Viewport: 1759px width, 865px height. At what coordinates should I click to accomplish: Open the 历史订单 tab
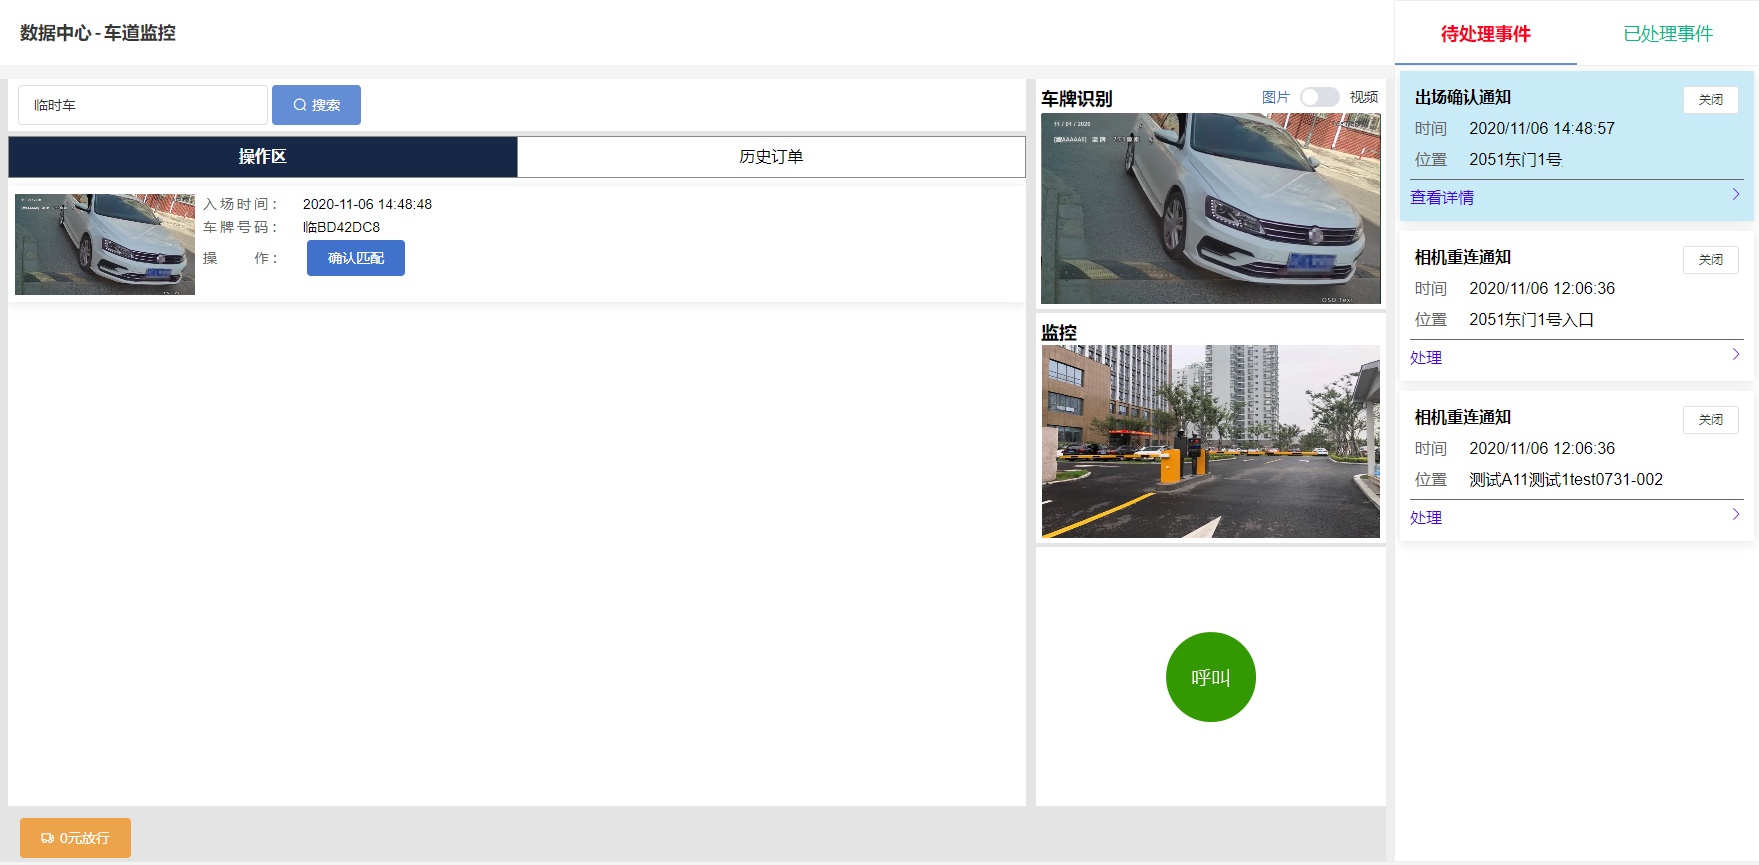pos(771,157)
